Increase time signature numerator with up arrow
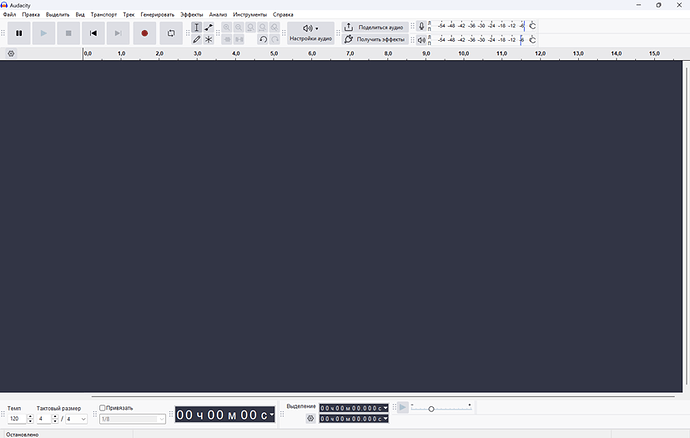690x438 pixels. coord(55,416)
